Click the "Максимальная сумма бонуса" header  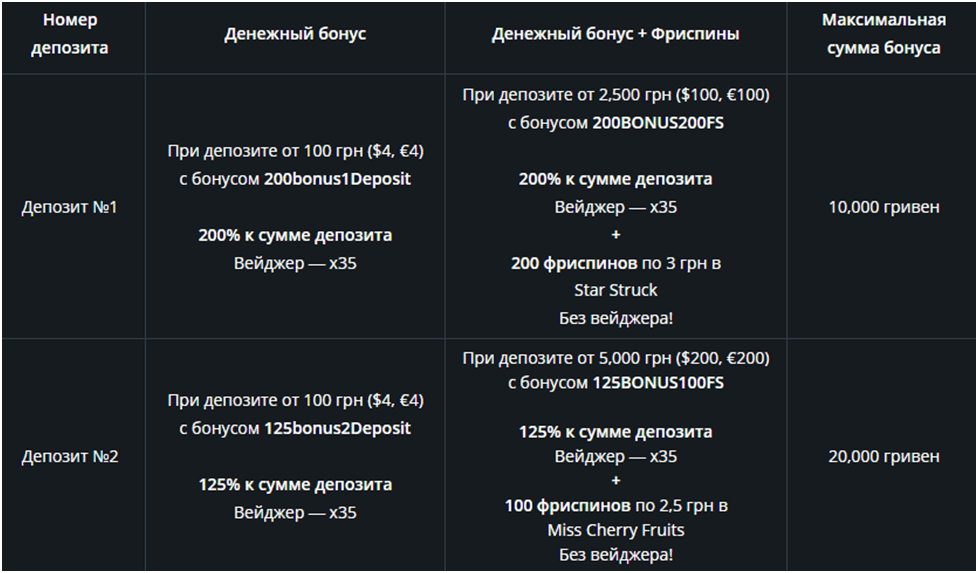point(883,34)
